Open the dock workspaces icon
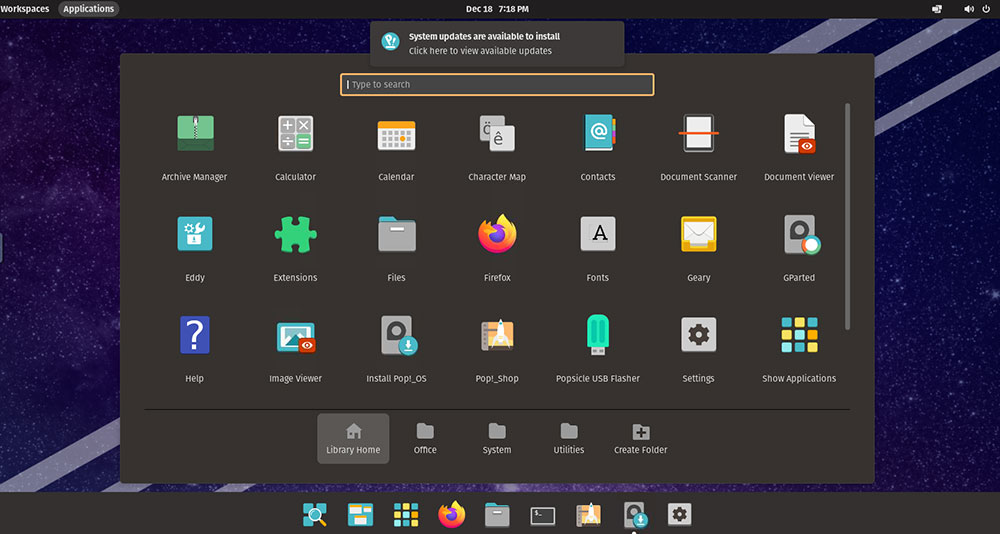The image size is (1000, 534). (360, 514)
